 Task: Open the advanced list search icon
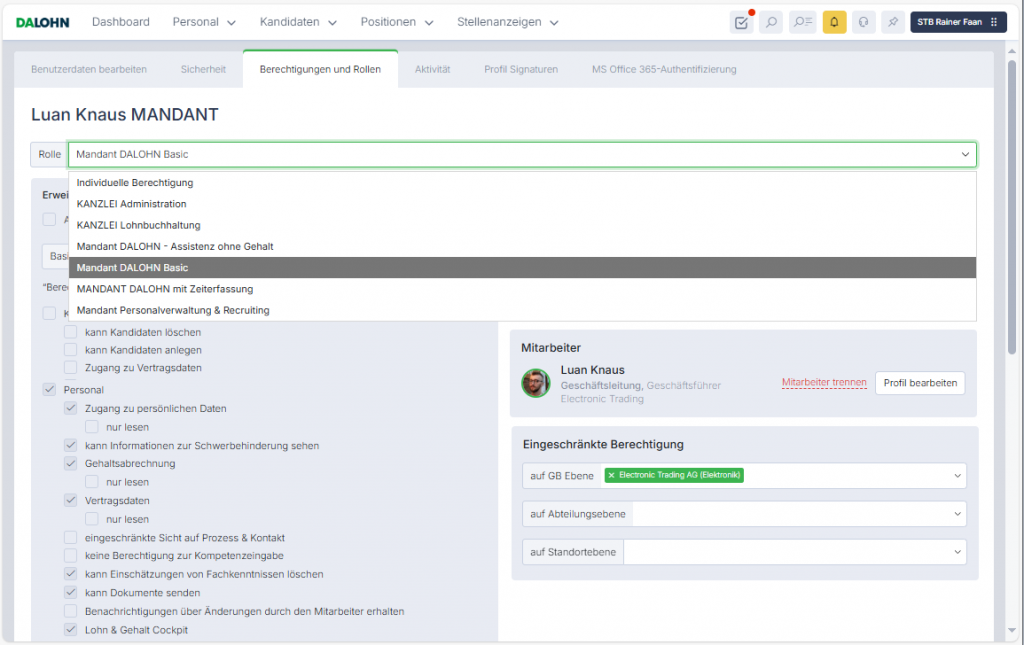click(x=802, y=22)
